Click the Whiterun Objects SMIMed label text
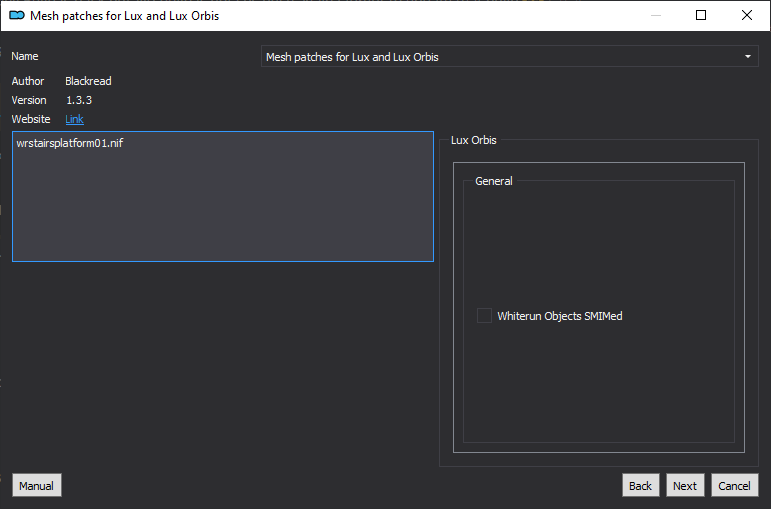771x509 pixels. (x=560, y=316)
